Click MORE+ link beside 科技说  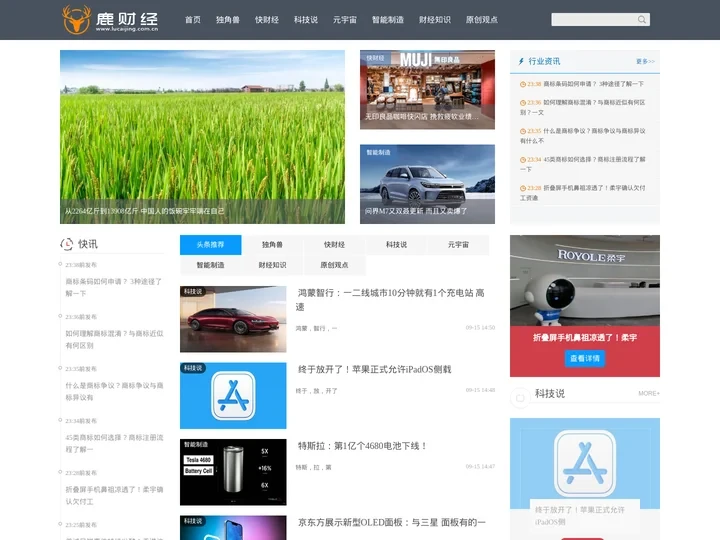point(648,394)
